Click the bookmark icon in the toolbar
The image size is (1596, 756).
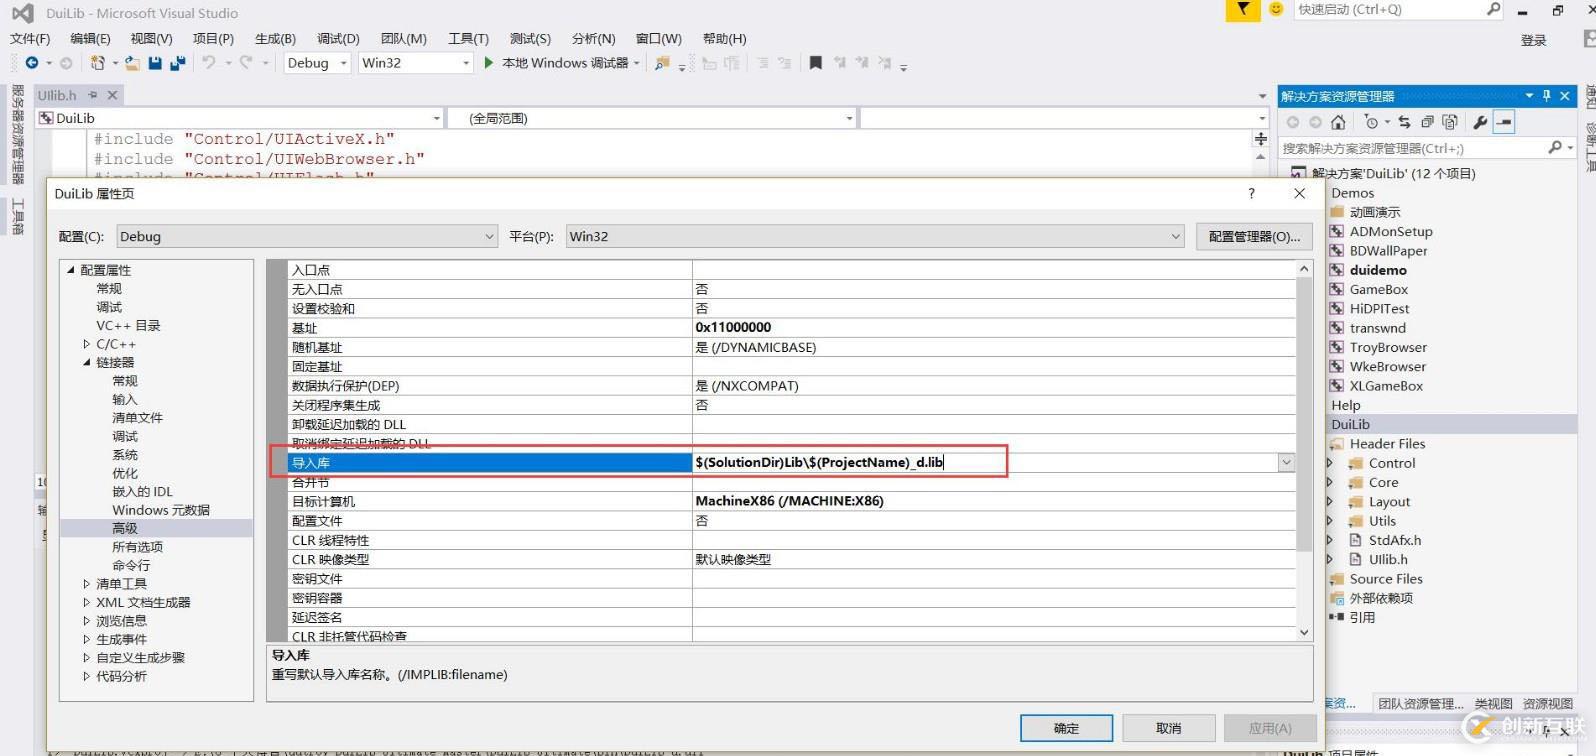coord(815,63)
